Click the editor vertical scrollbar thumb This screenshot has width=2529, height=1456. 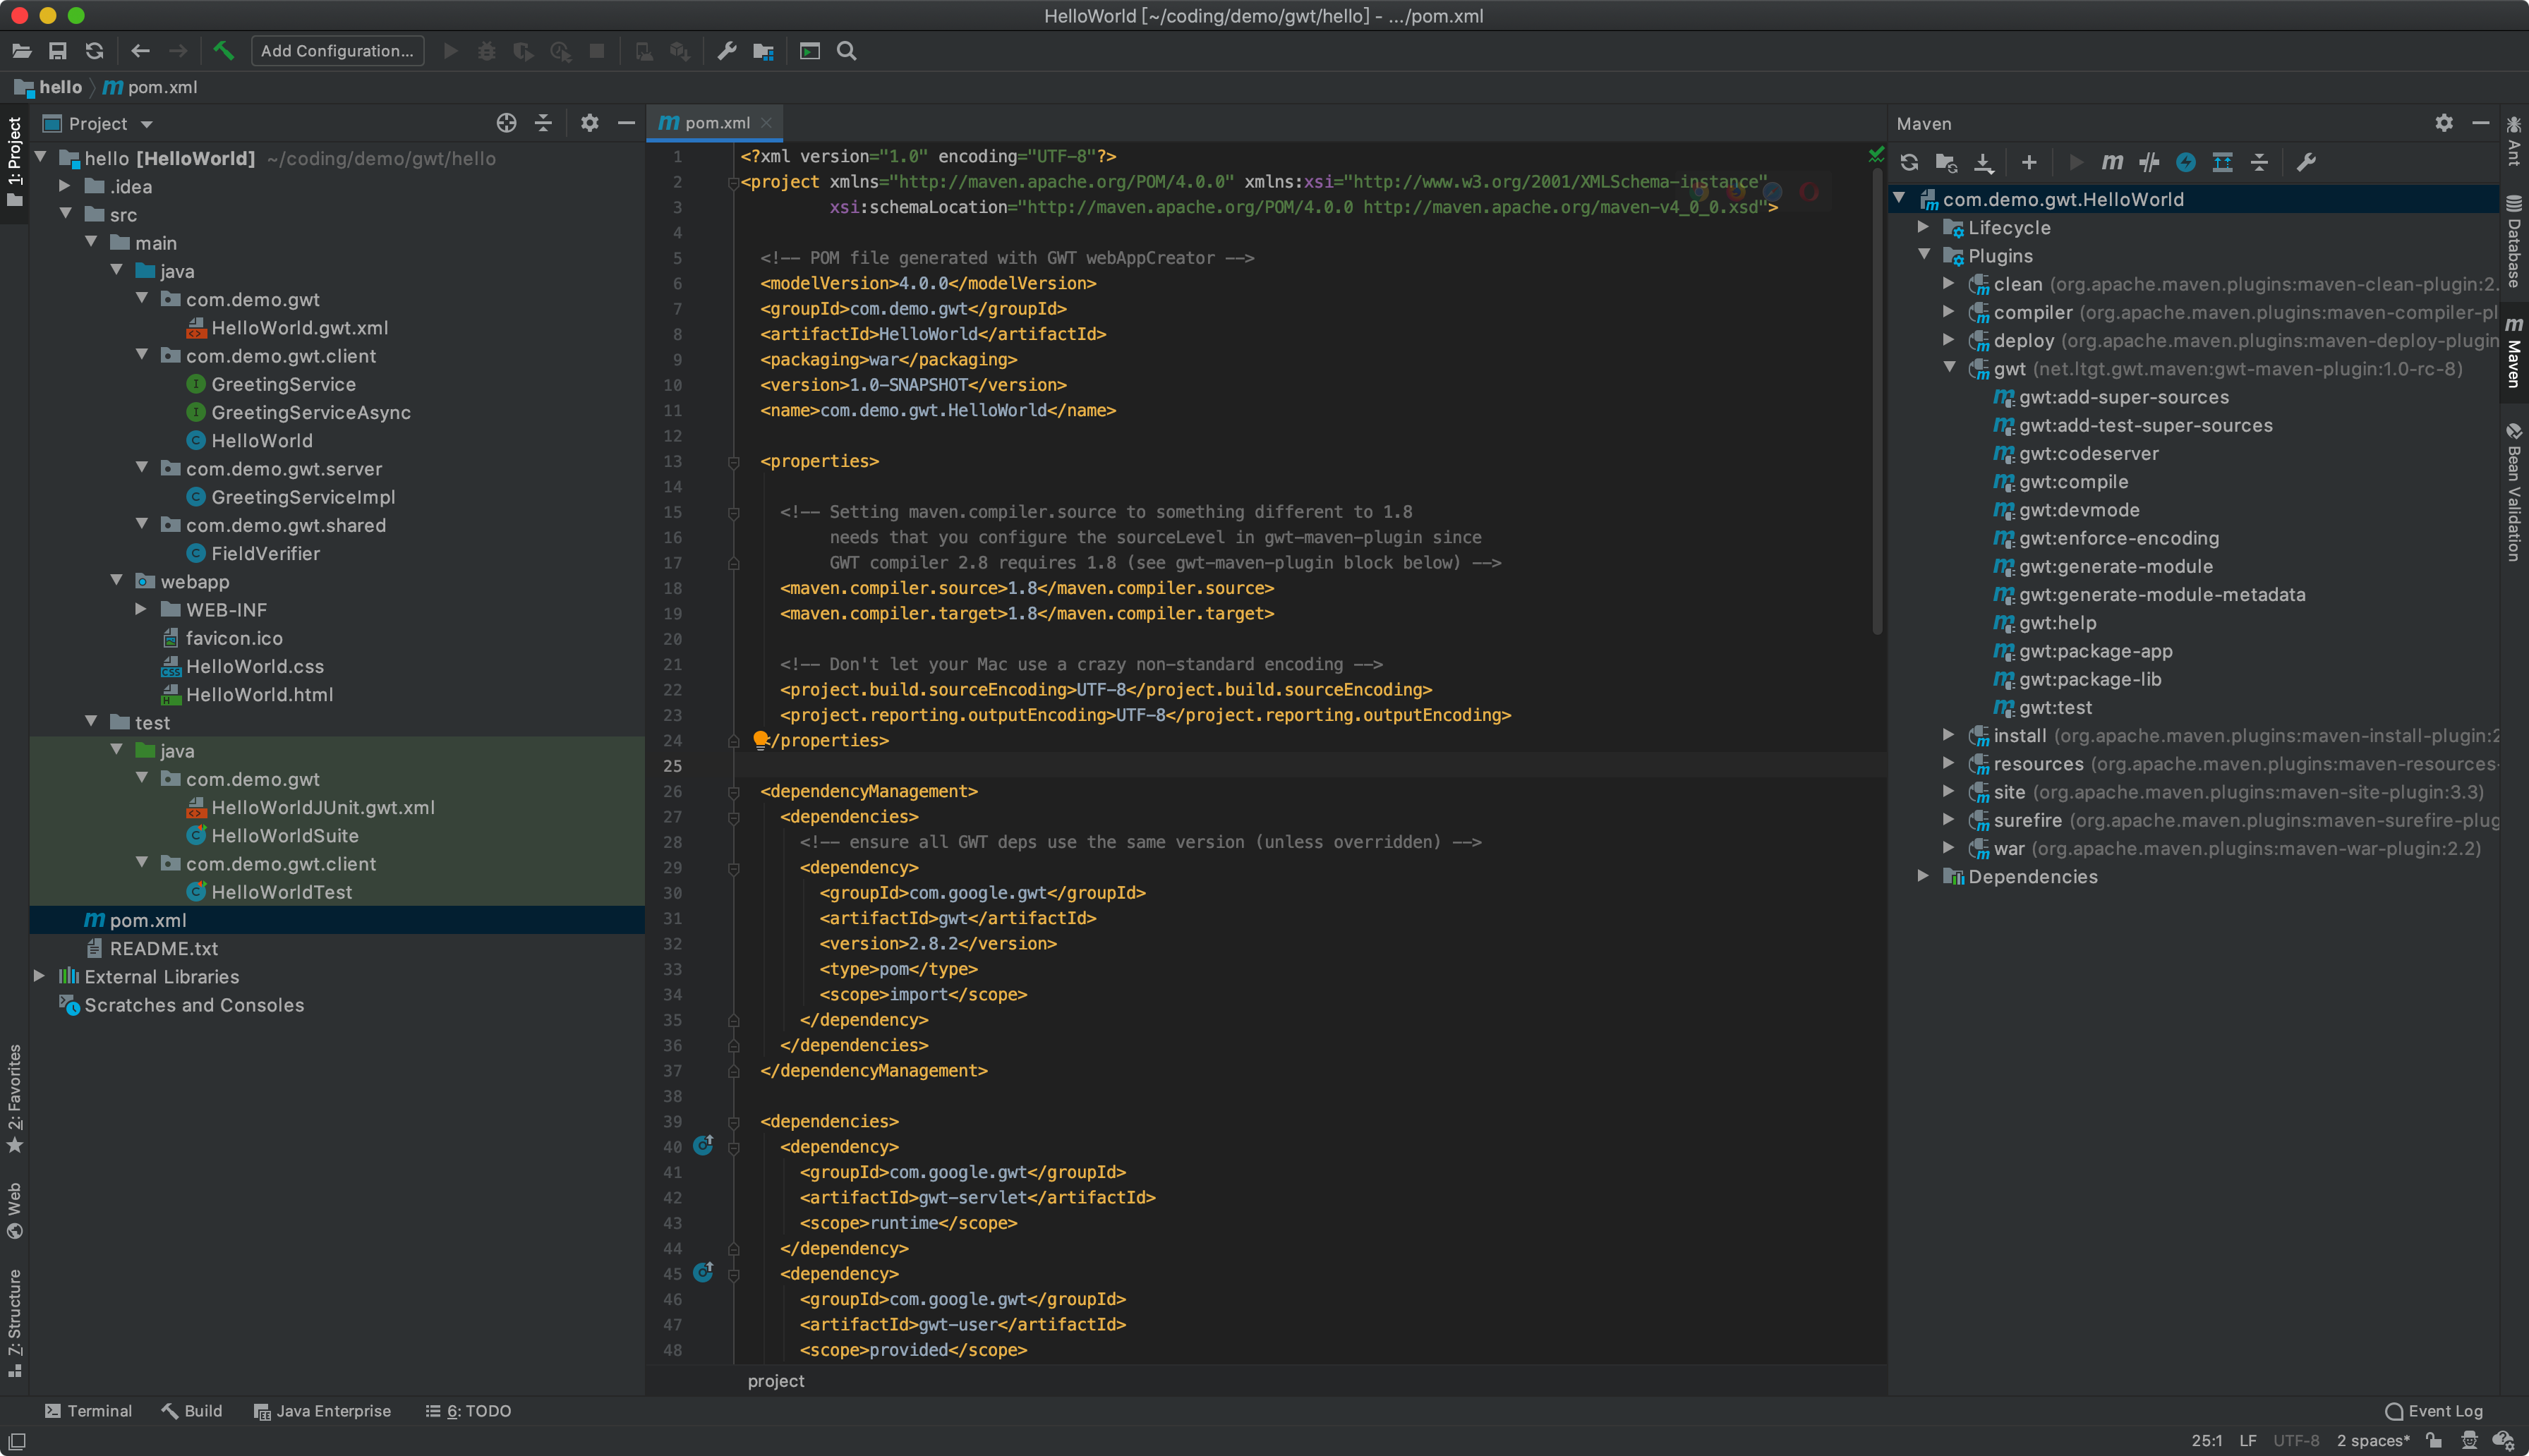pyautogui.click(x=1877, y=400)
